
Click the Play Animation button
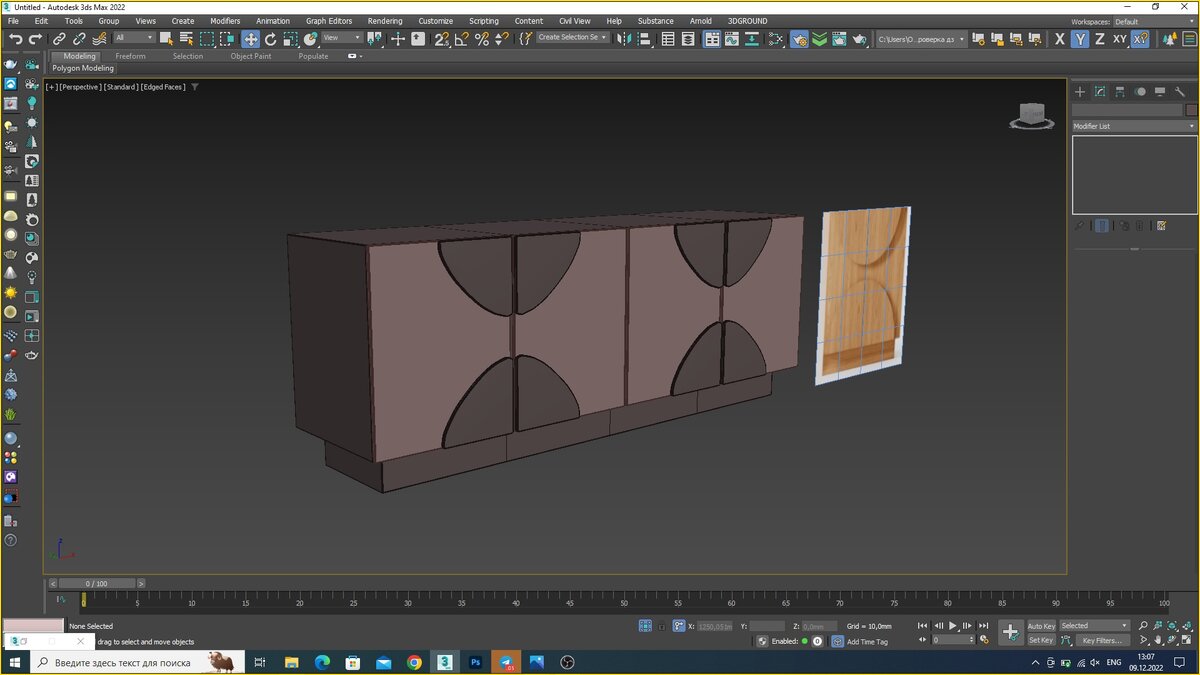point(952,626)
